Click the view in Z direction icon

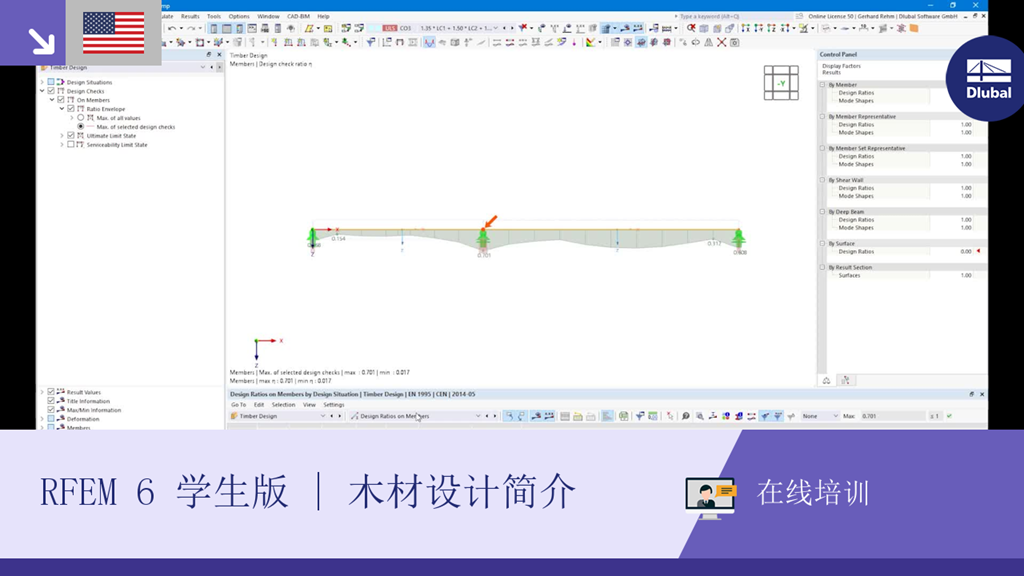click(771, 28)
